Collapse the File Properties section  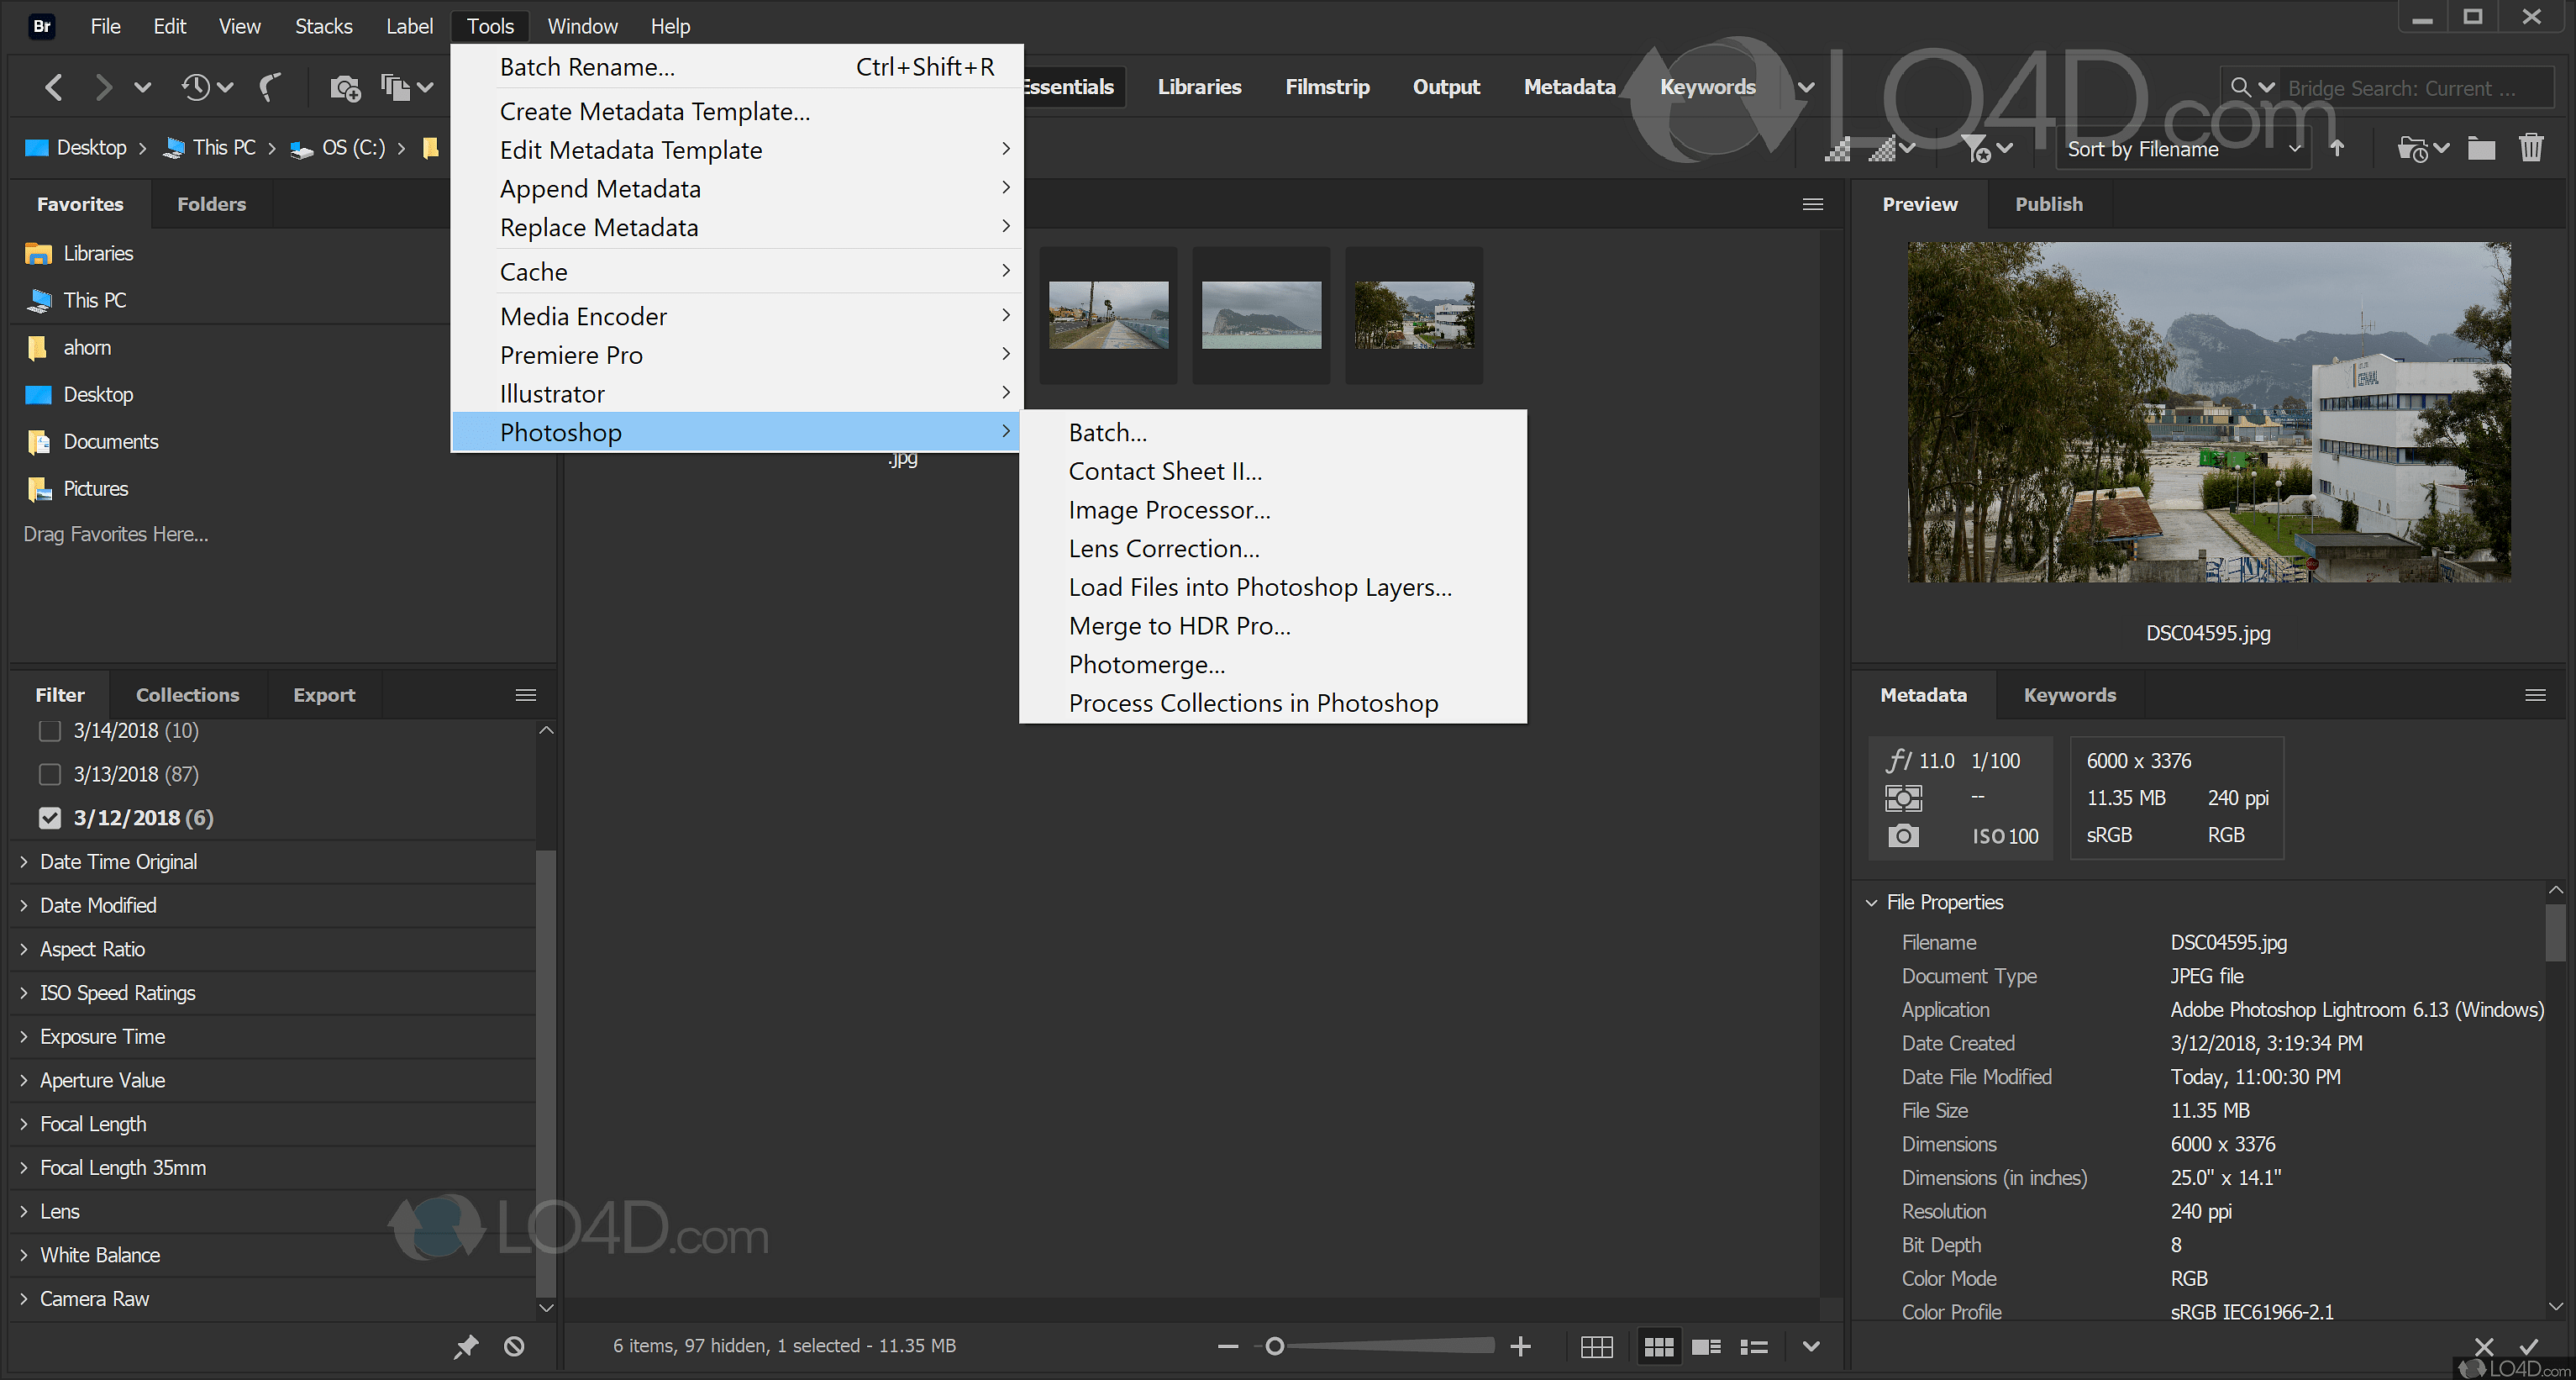(x=1871, y=902)
